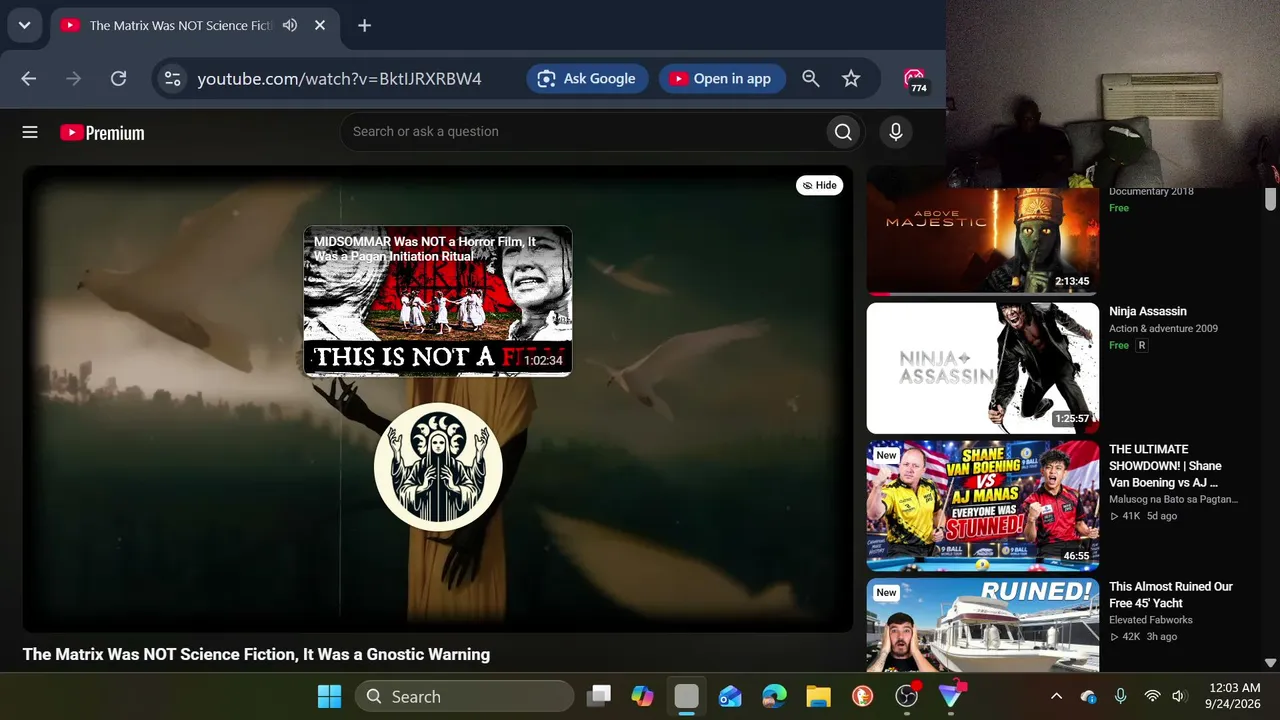This screenshot has height=720, width=1280.
Task: Open the system volume tray icon
Action: 1179,696
